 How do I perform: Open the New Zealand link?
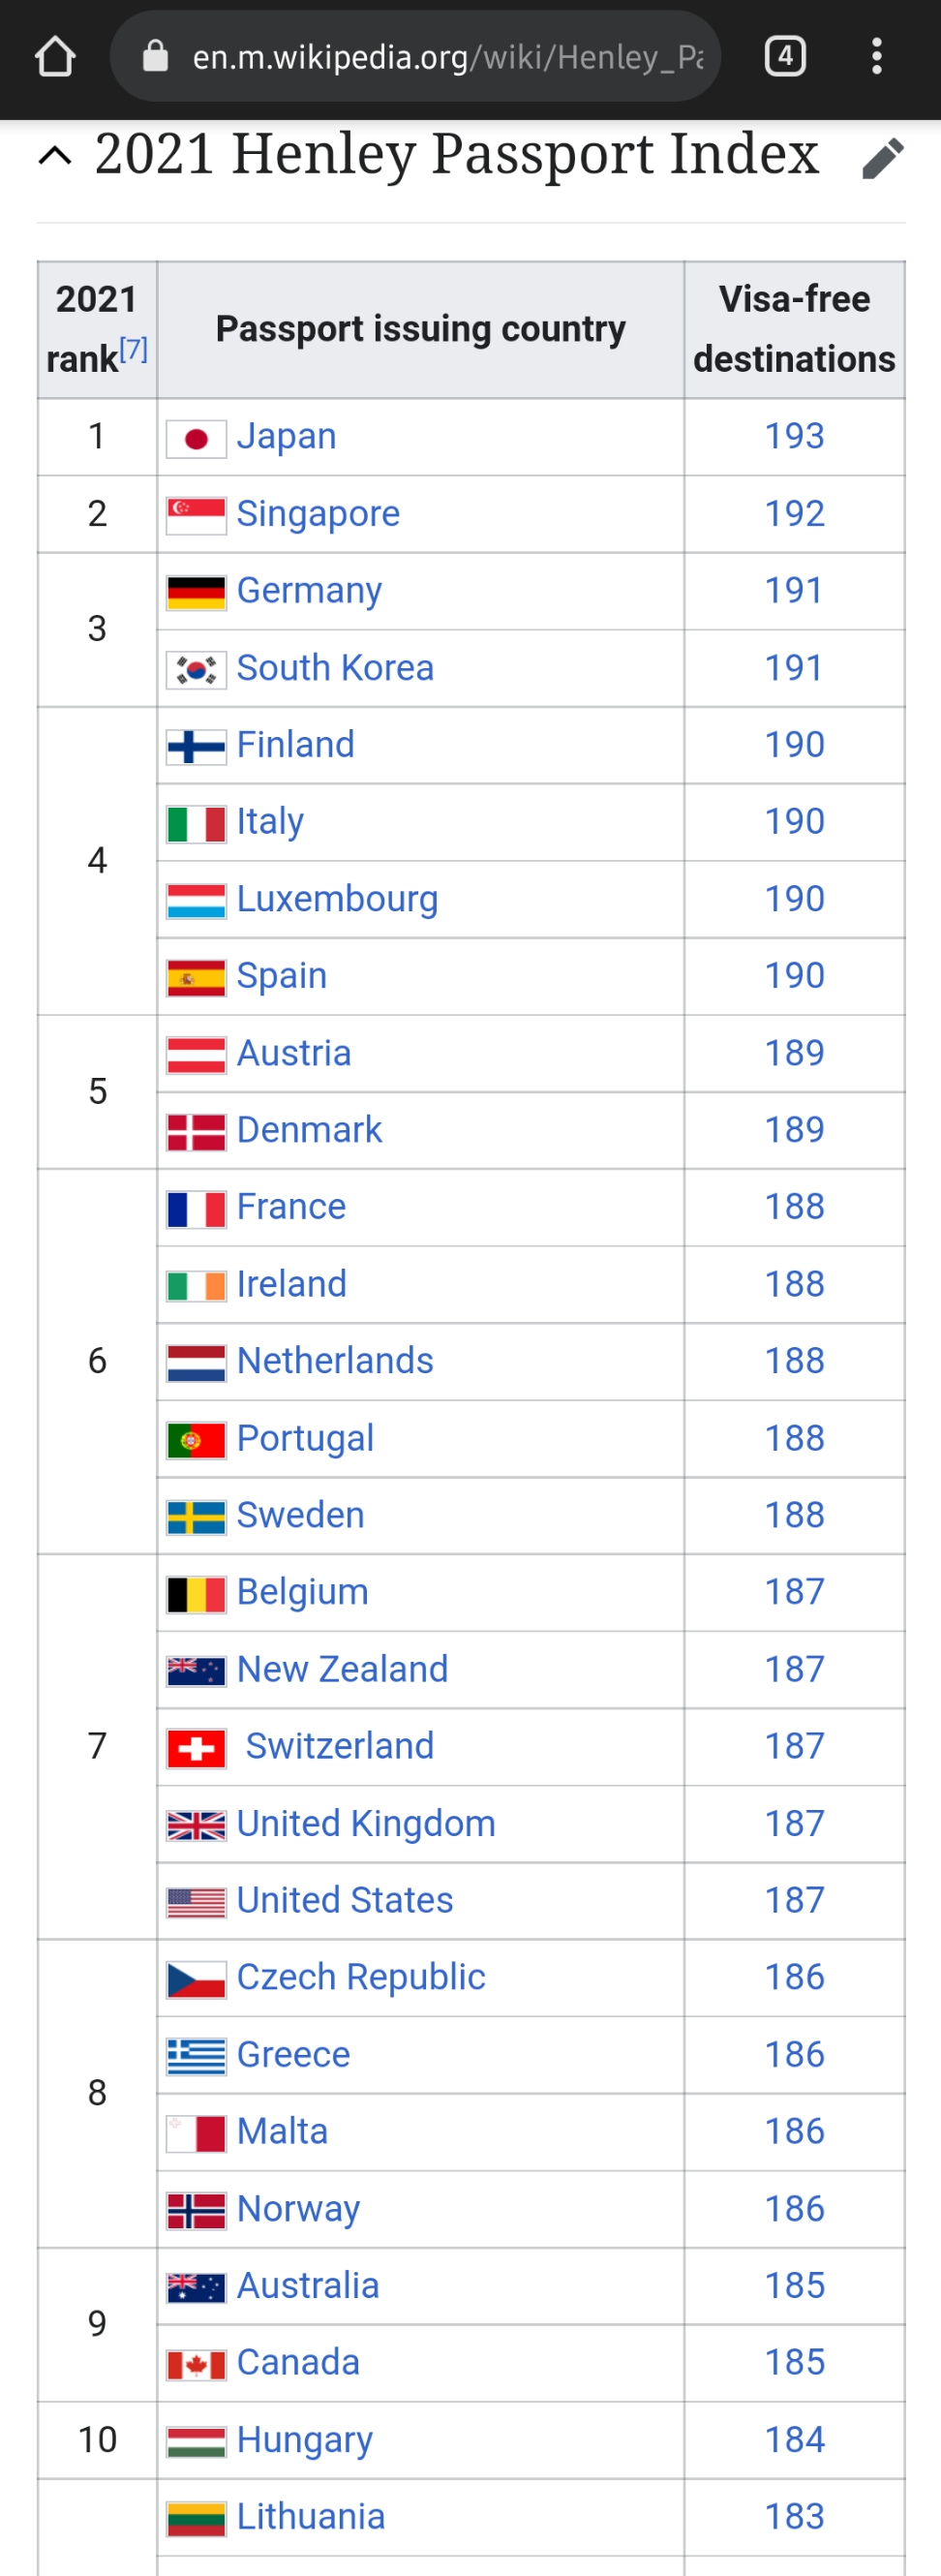coord(342,1669)
